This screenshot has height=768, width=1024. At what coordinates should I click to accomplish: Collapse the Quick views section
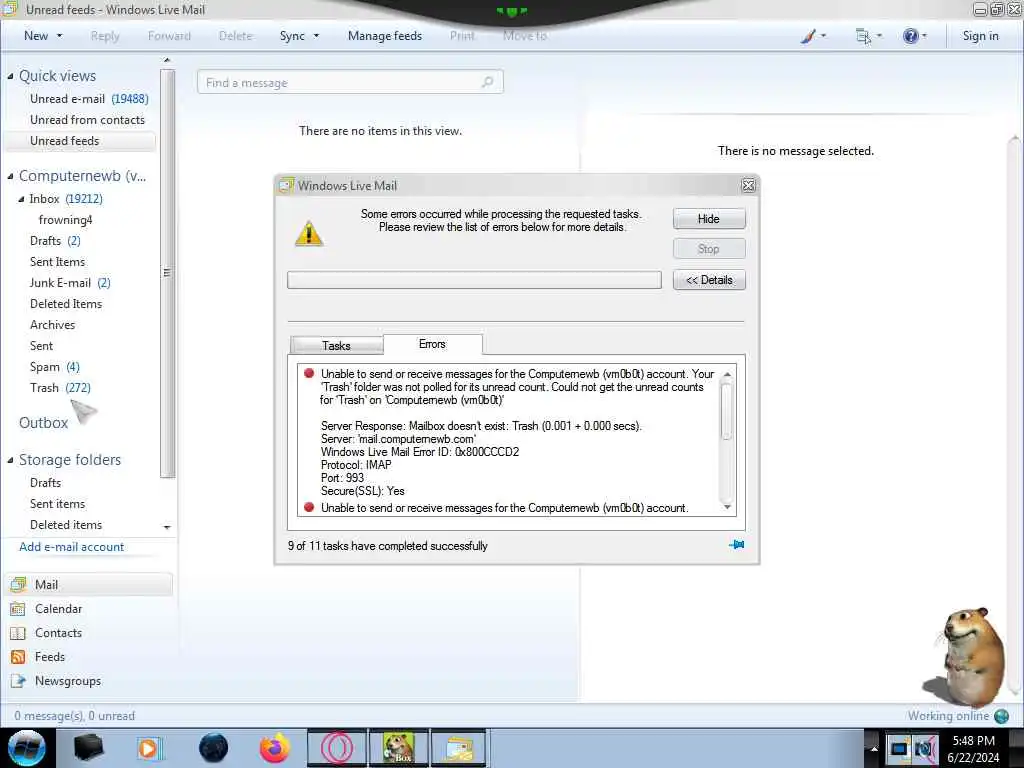(x=10, y=76)
